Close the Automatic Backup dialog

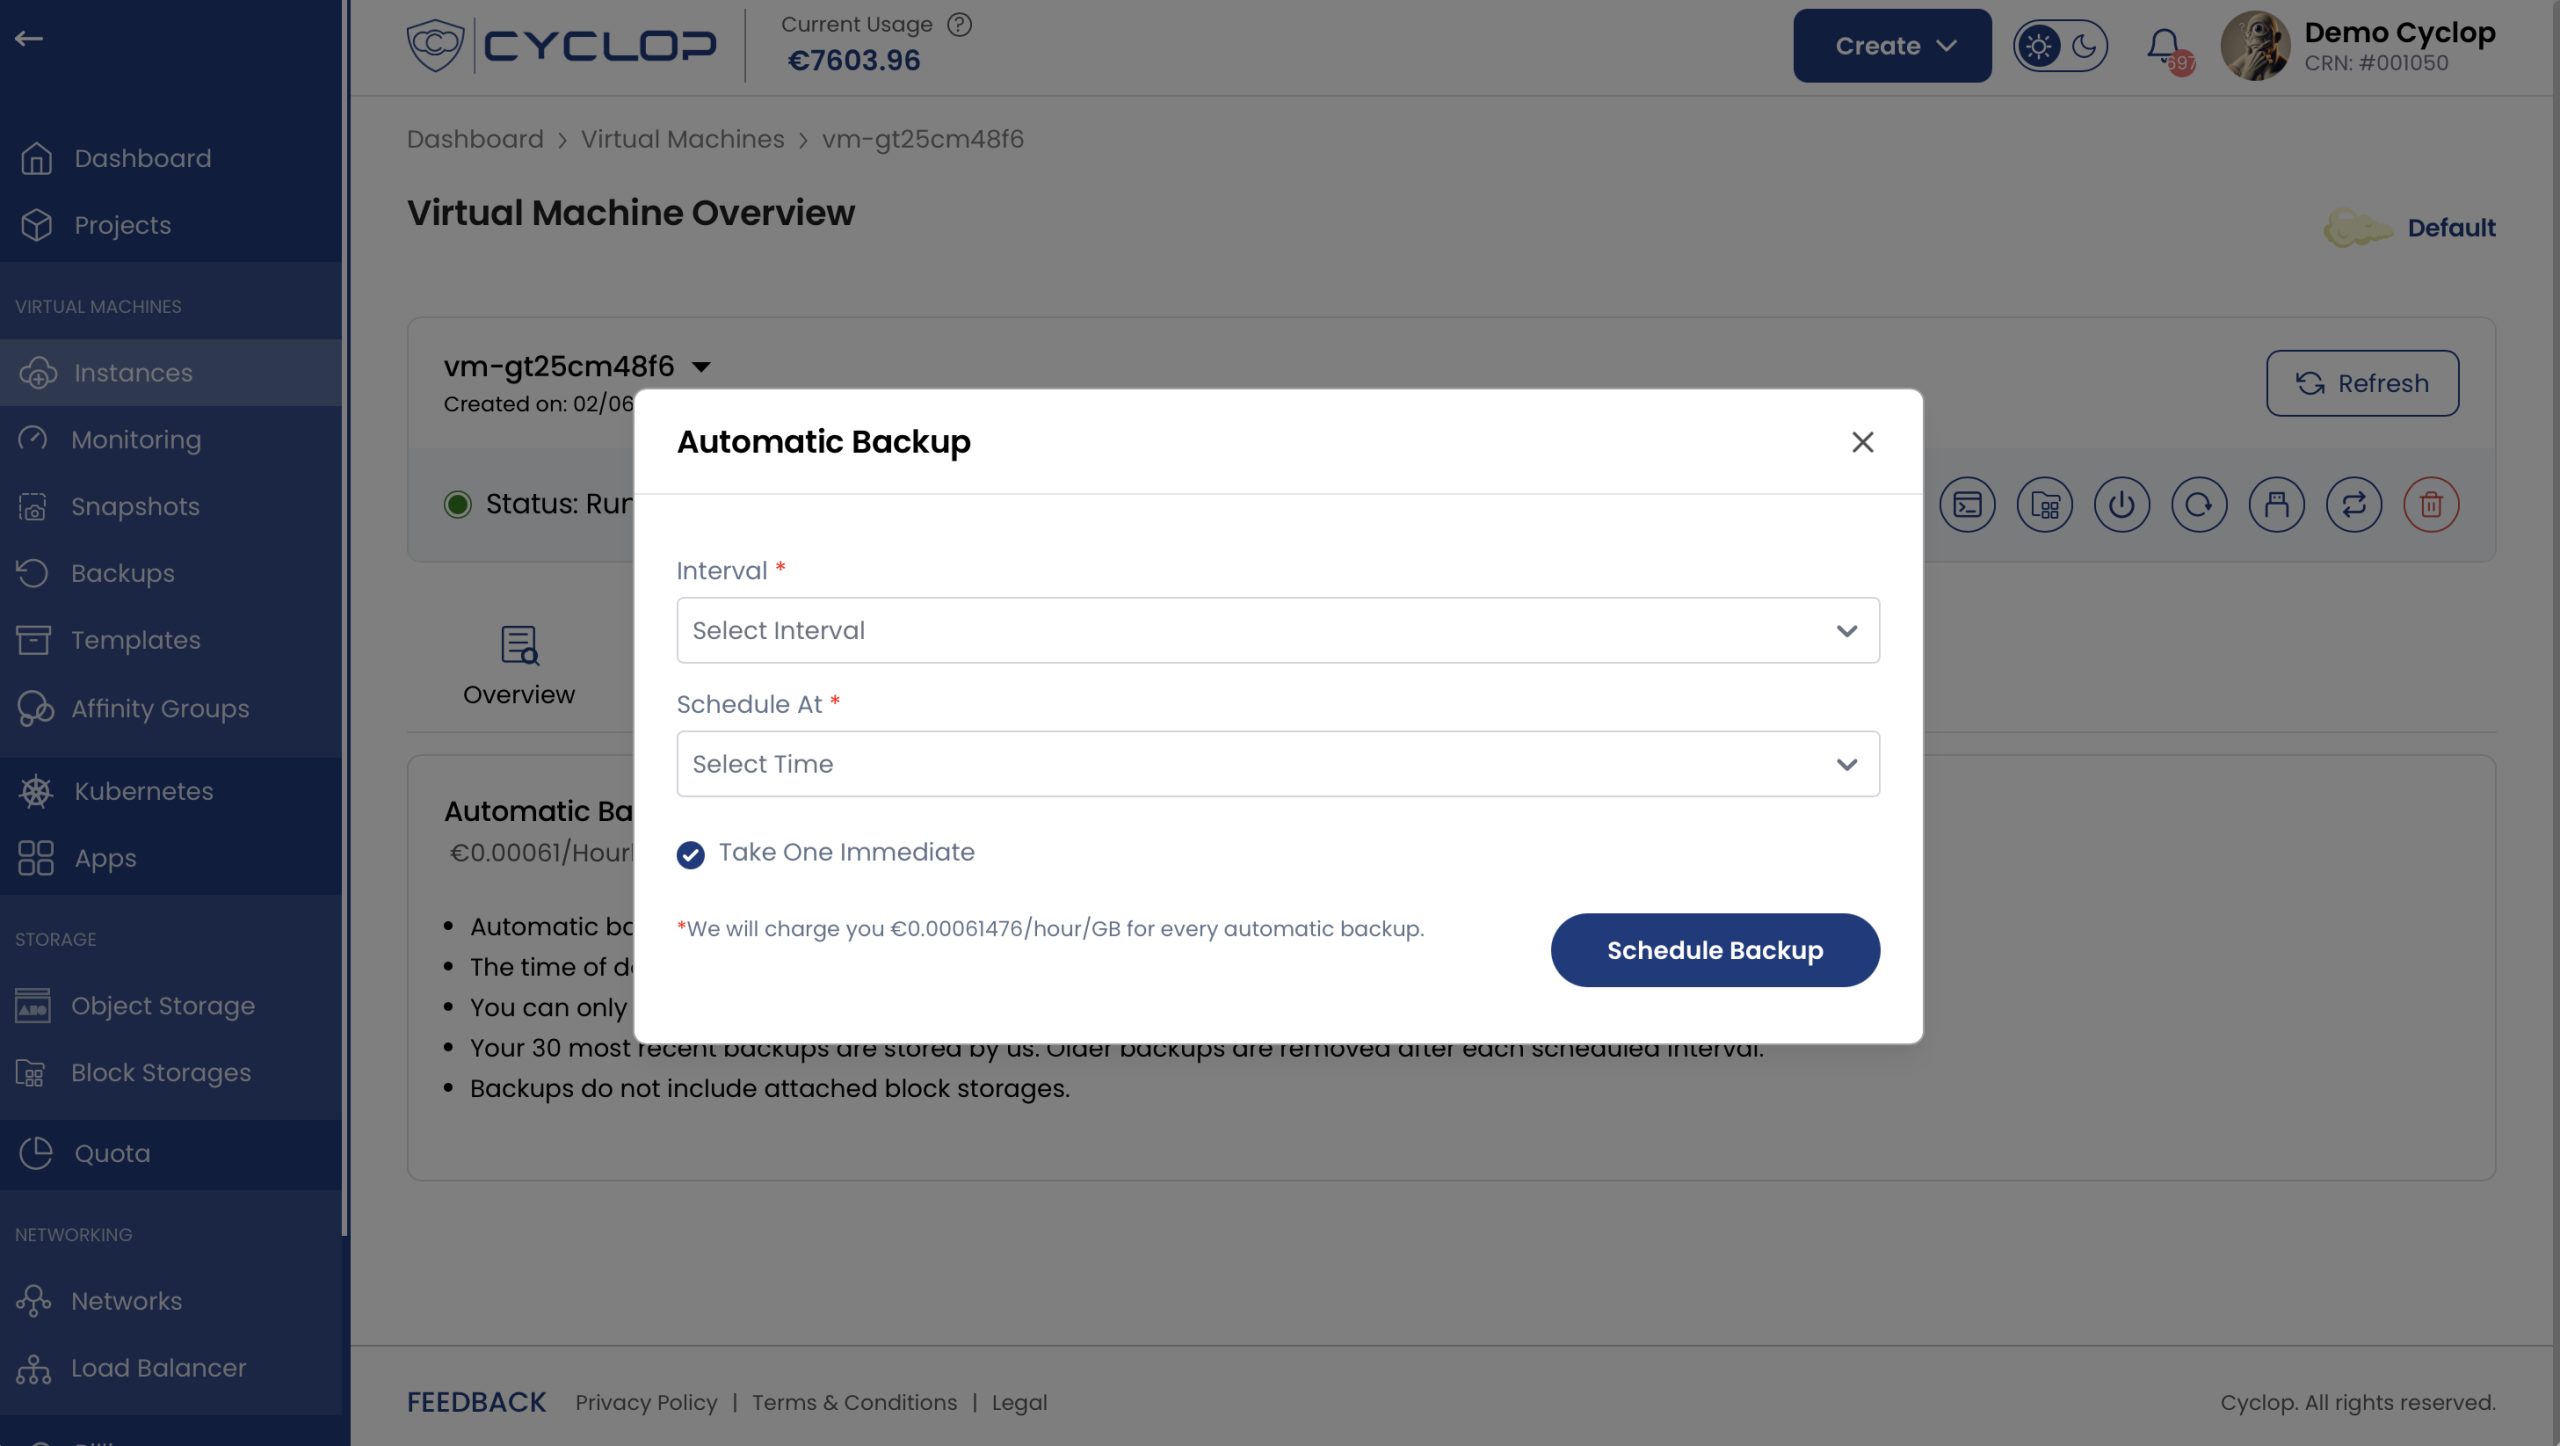pos(1861,442)
